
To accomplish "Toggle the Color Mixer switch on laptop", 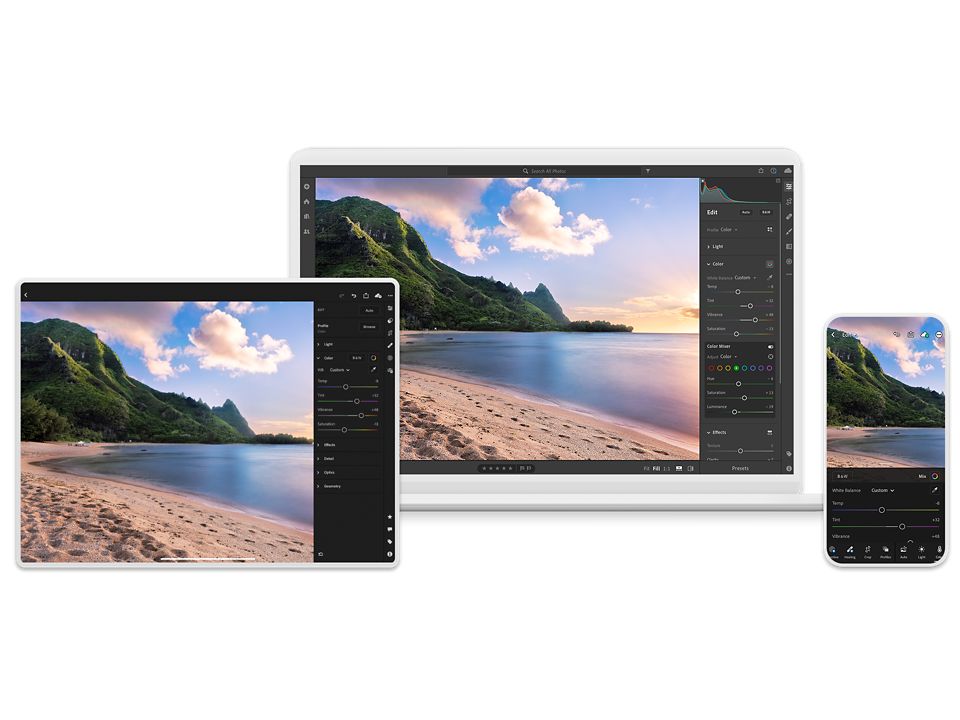I will point(770,346).
